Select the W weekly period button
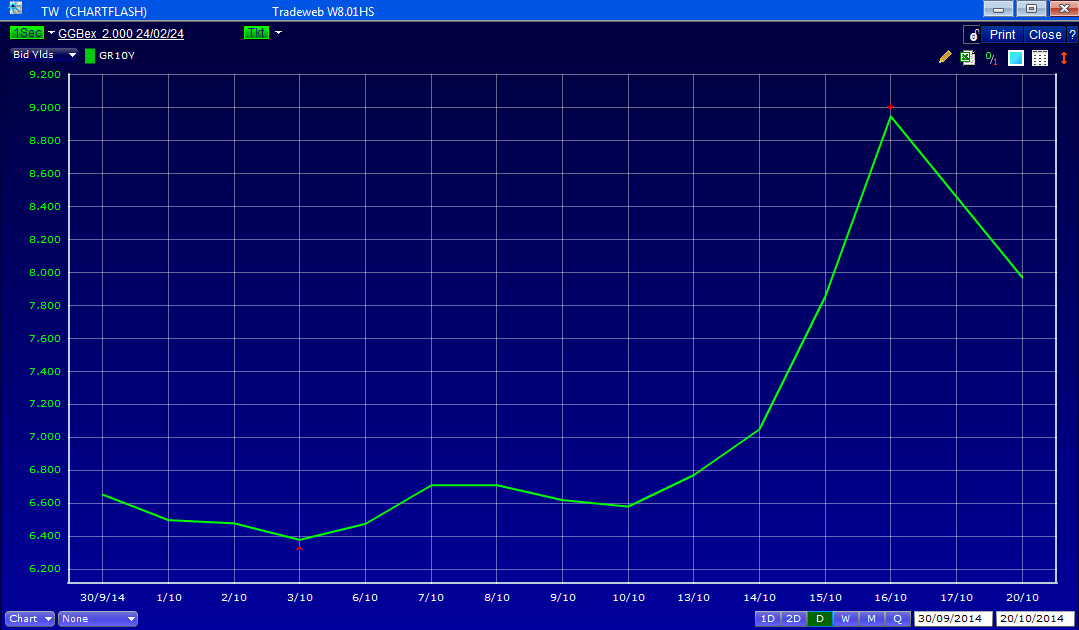The image size is (1079, 630). [846, 619]
